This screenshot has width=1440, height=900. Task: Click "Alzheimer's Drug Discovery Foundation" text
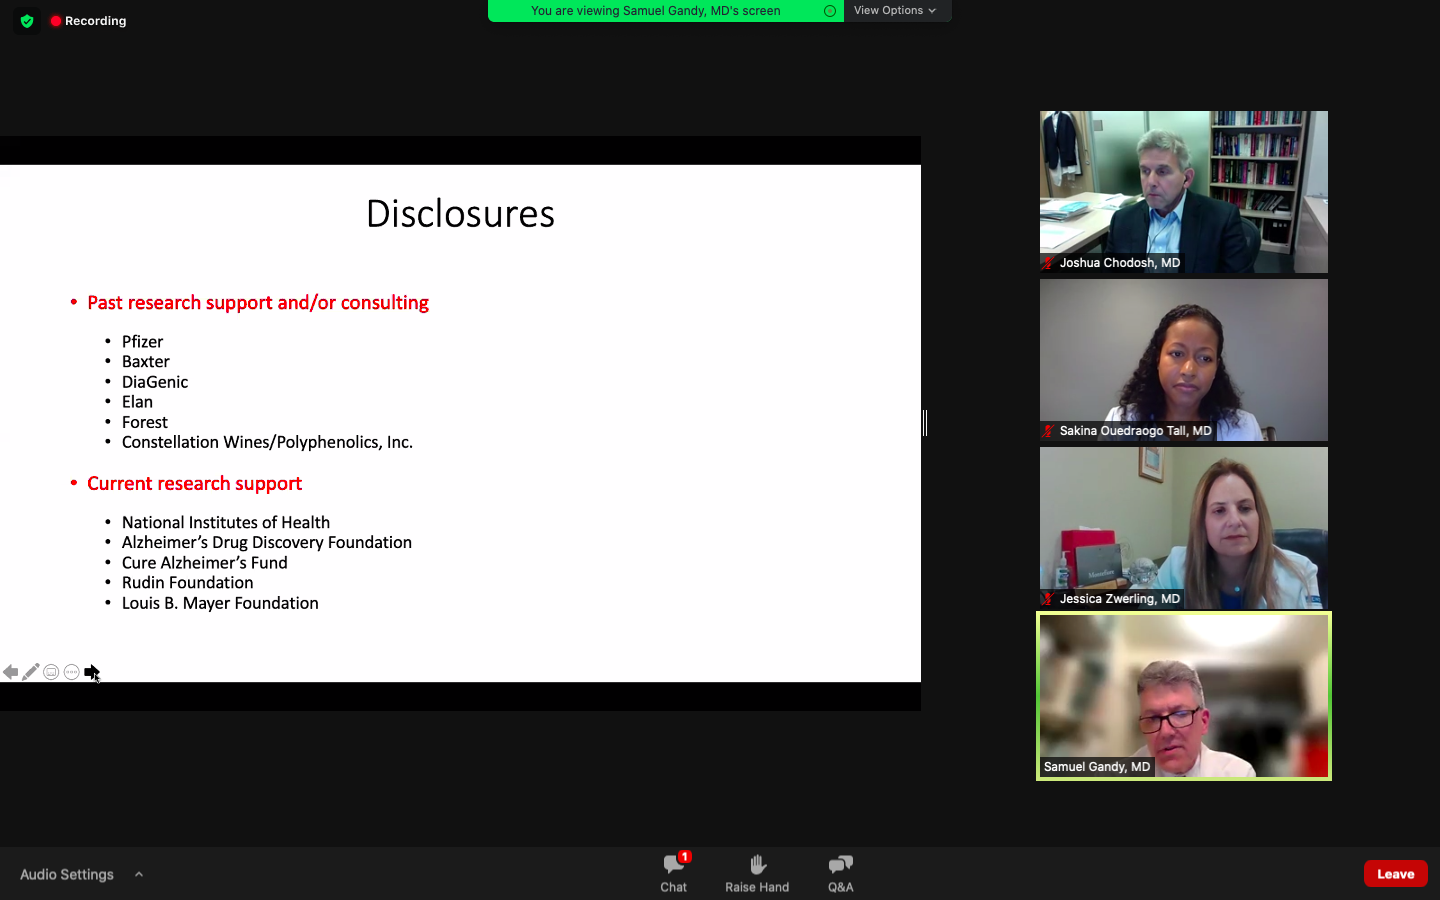click(x=267, y=543)
